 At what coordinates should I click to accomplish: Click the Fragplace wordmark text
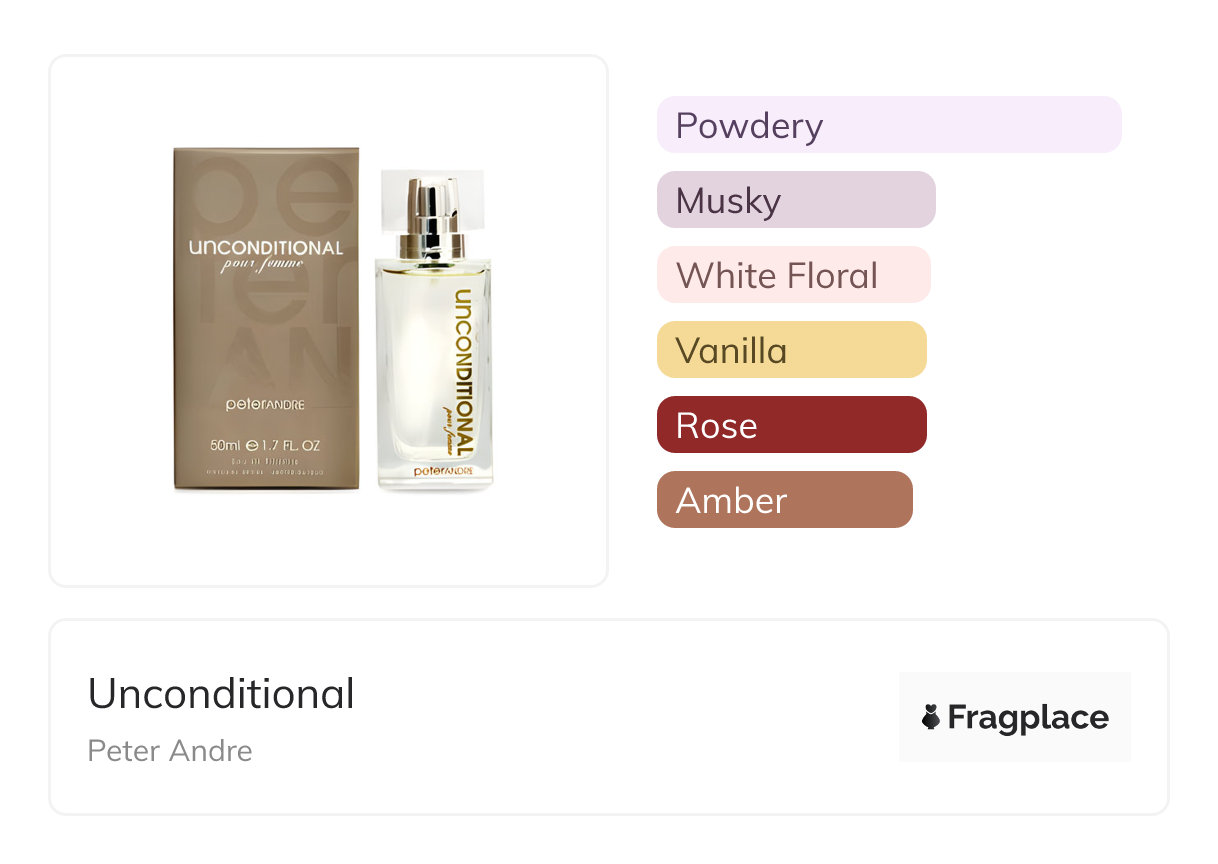[1028, 717]
